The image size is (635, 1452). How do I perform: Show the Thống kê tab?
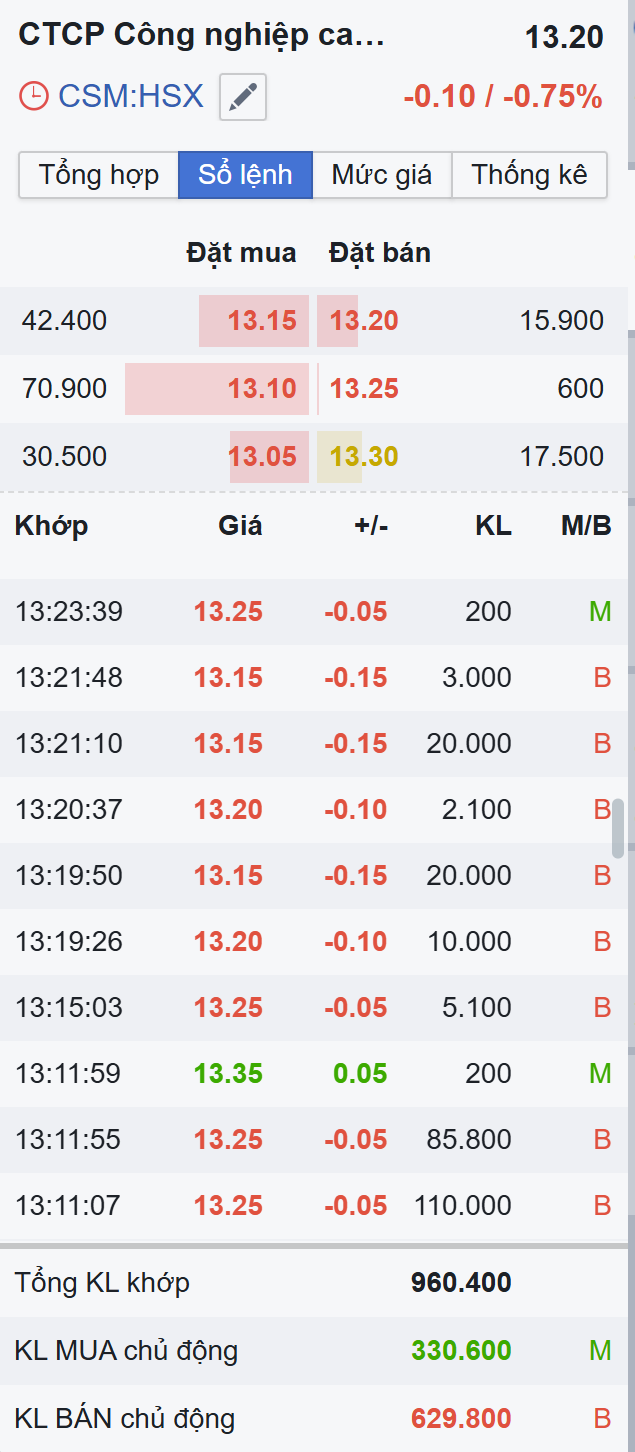tap(529, 175)
